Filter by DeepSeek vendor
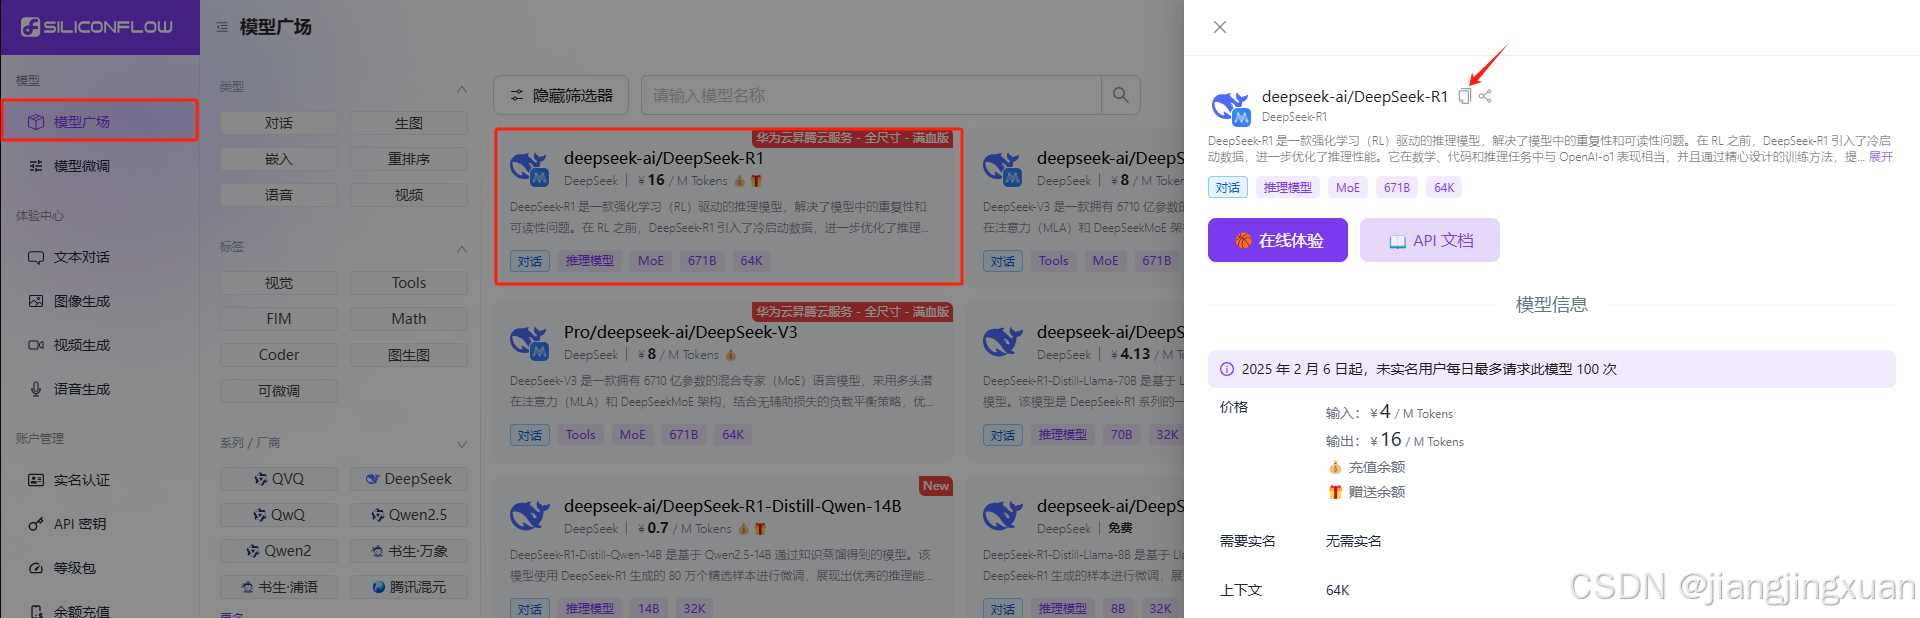The width and height of the screenshot is (1920, 618). point(409,479)
